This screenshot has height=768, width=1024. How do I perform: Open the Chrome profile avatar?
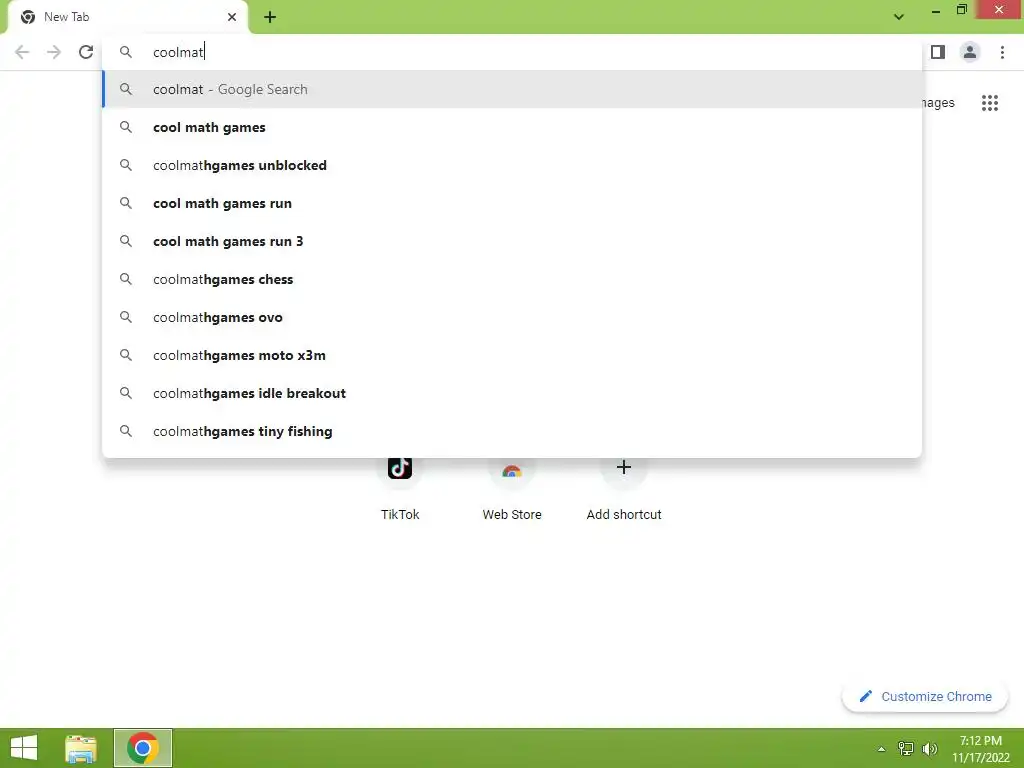[x=970, y=52]
